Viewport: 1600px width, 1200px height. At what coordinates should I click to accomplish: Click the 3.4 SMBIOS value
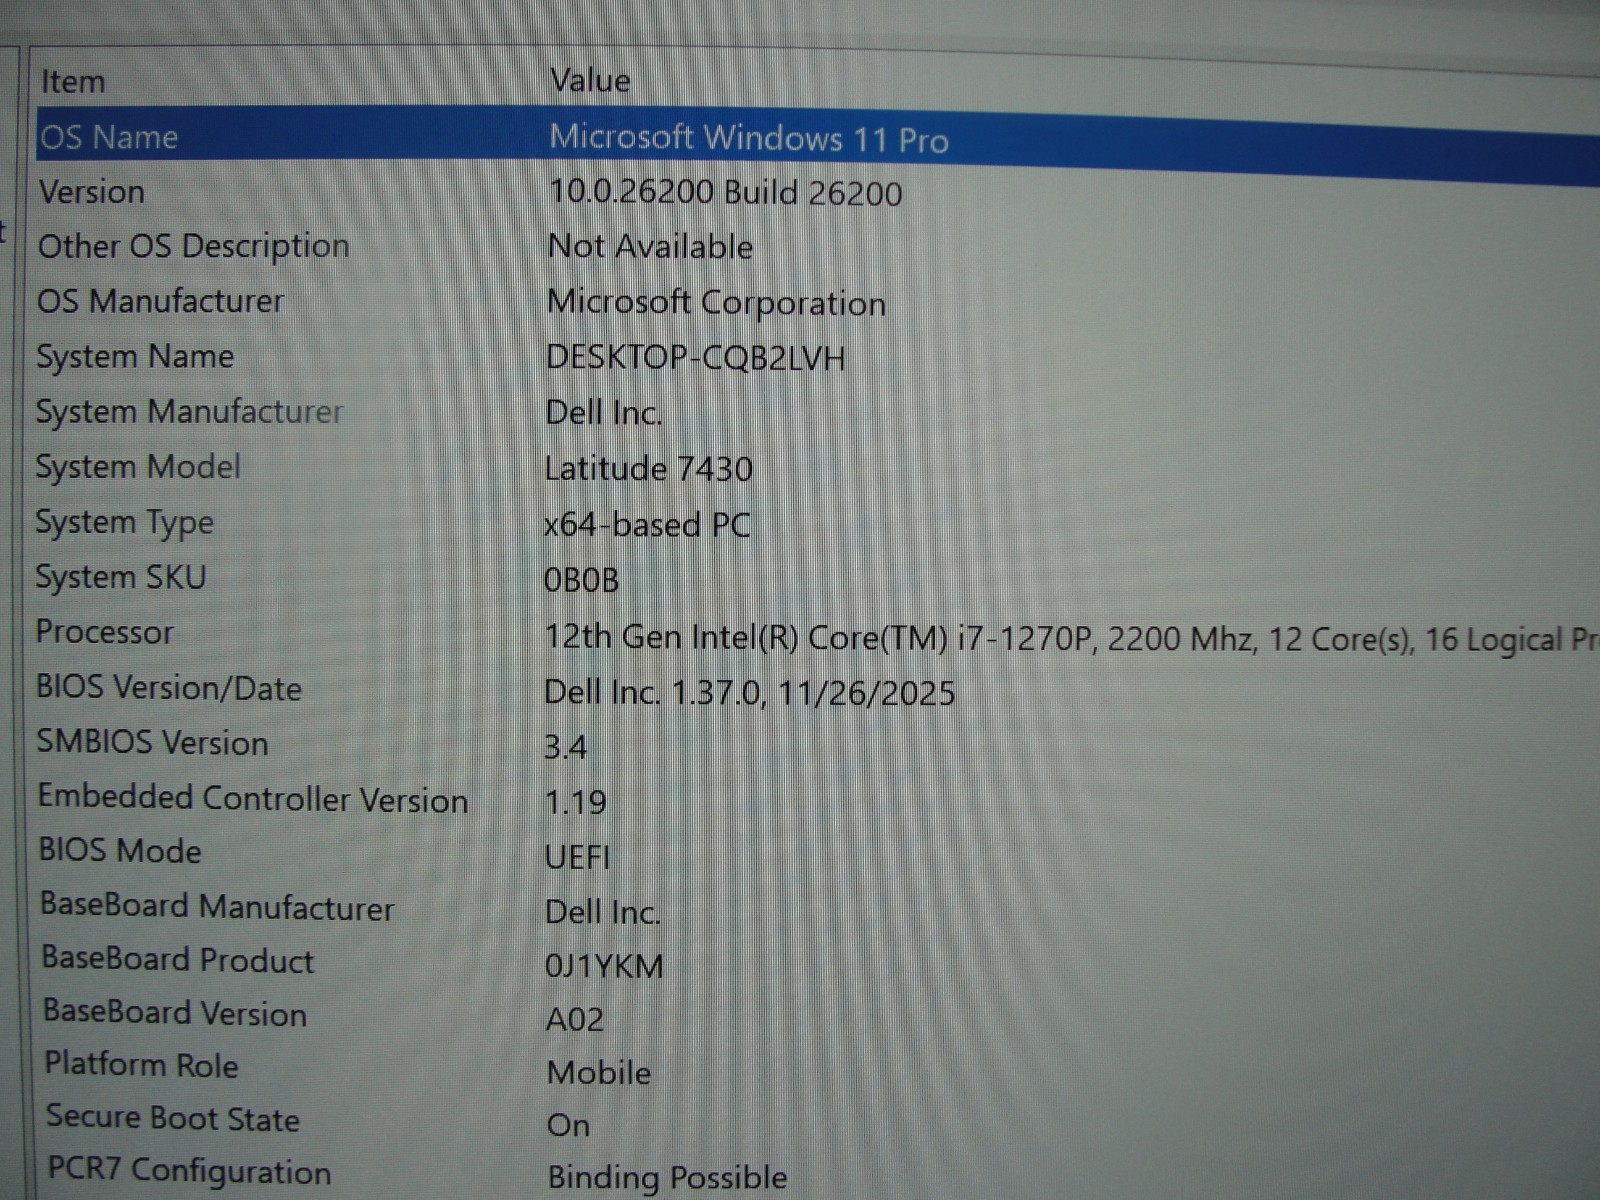click(x=565, y=747)
